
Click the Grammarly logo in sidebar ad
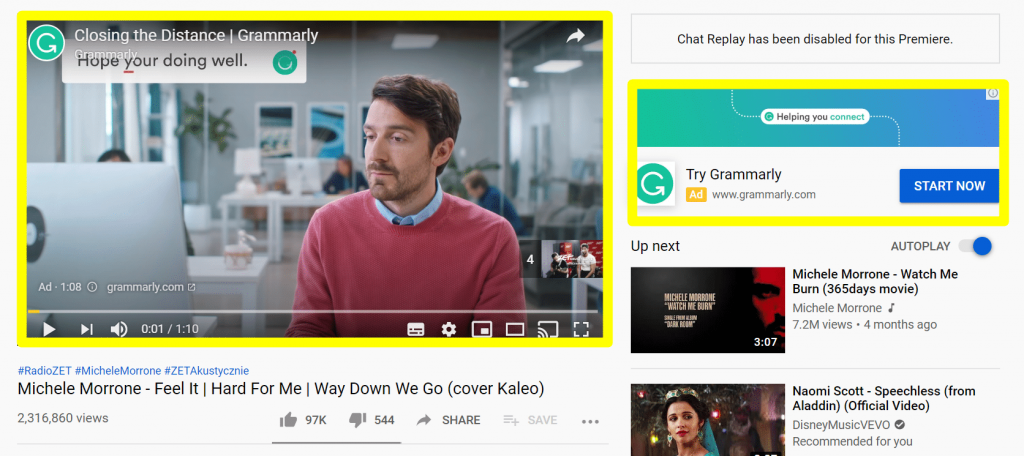(655, 186)
